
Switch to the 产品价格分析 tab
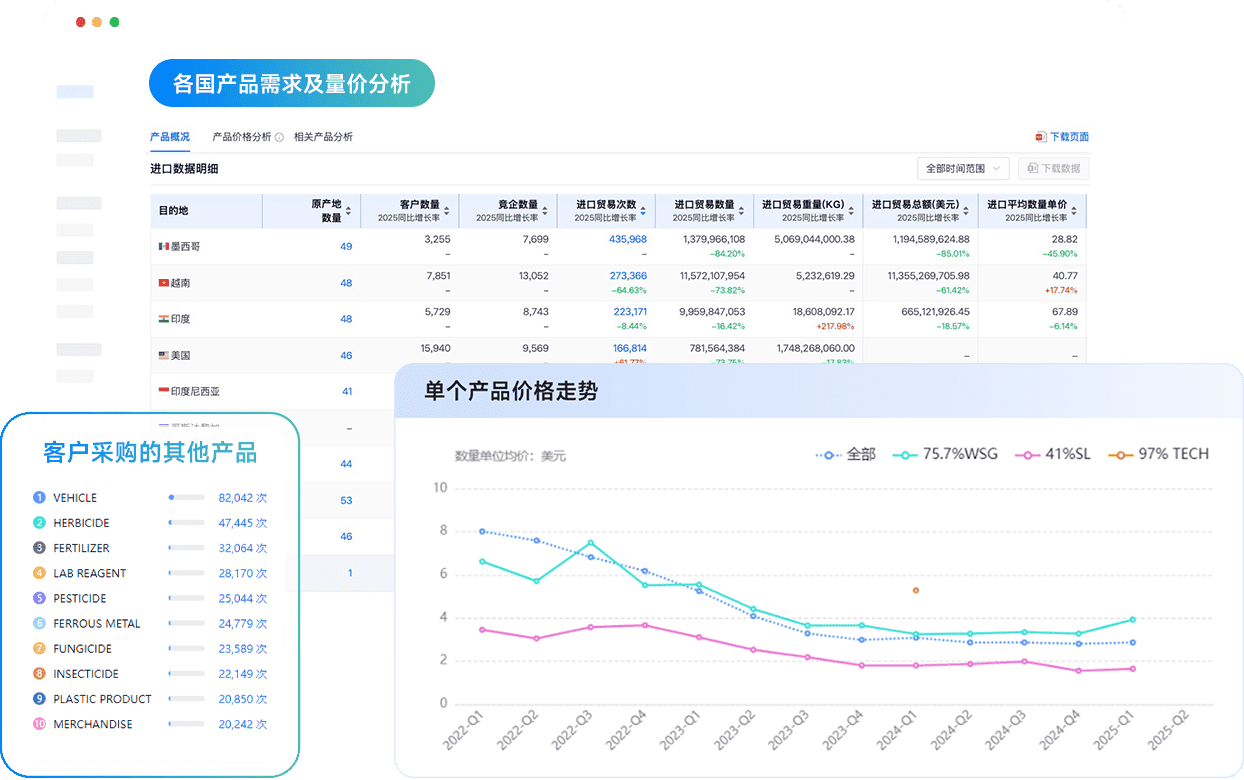[x=243, y=136]
